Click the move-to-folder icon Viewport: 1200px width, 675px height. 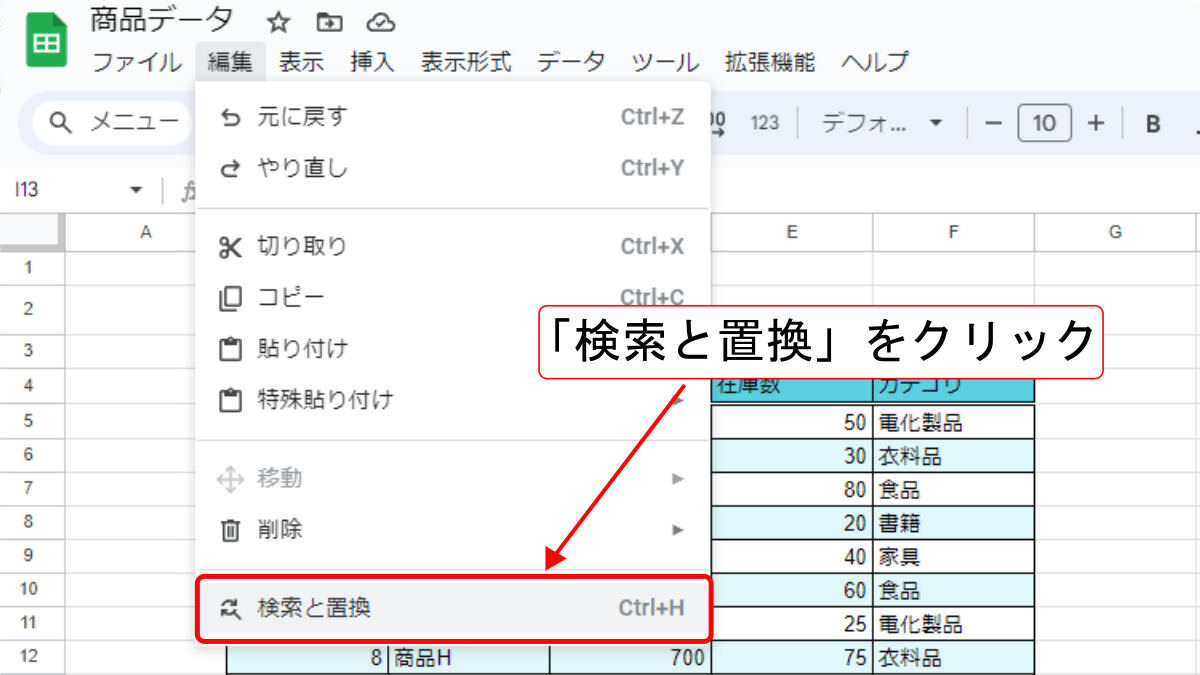[x=329, y=22]
